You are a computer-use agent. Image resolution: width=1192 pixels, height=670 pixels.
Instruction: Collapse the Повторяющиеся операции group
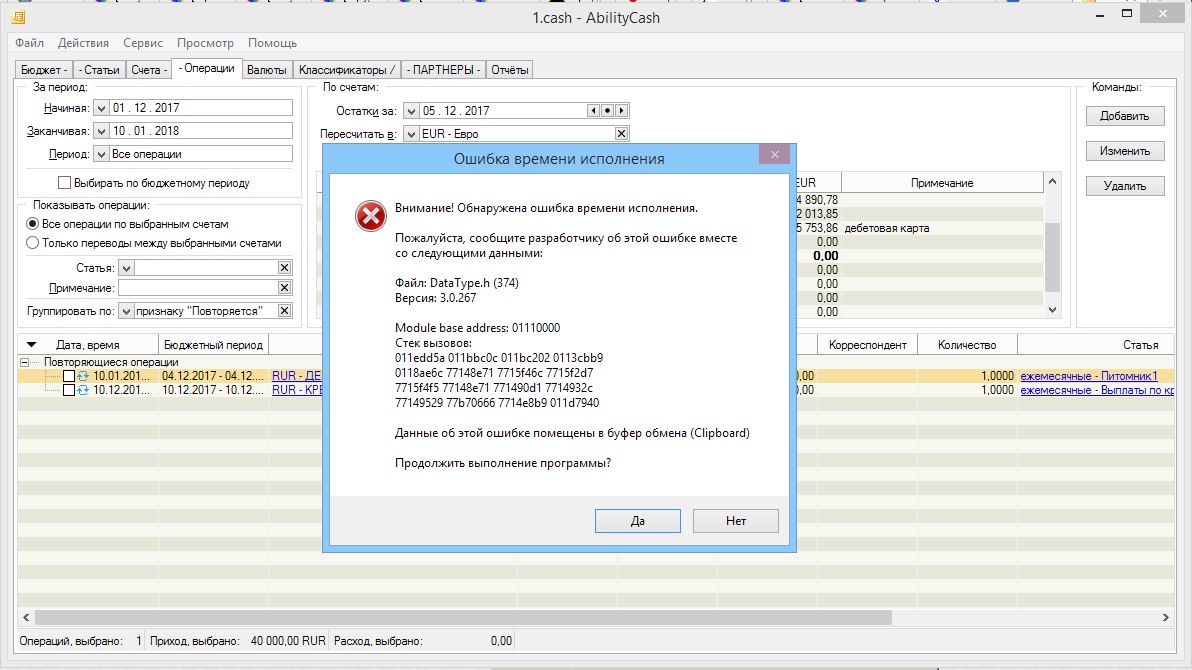(24, 362)
